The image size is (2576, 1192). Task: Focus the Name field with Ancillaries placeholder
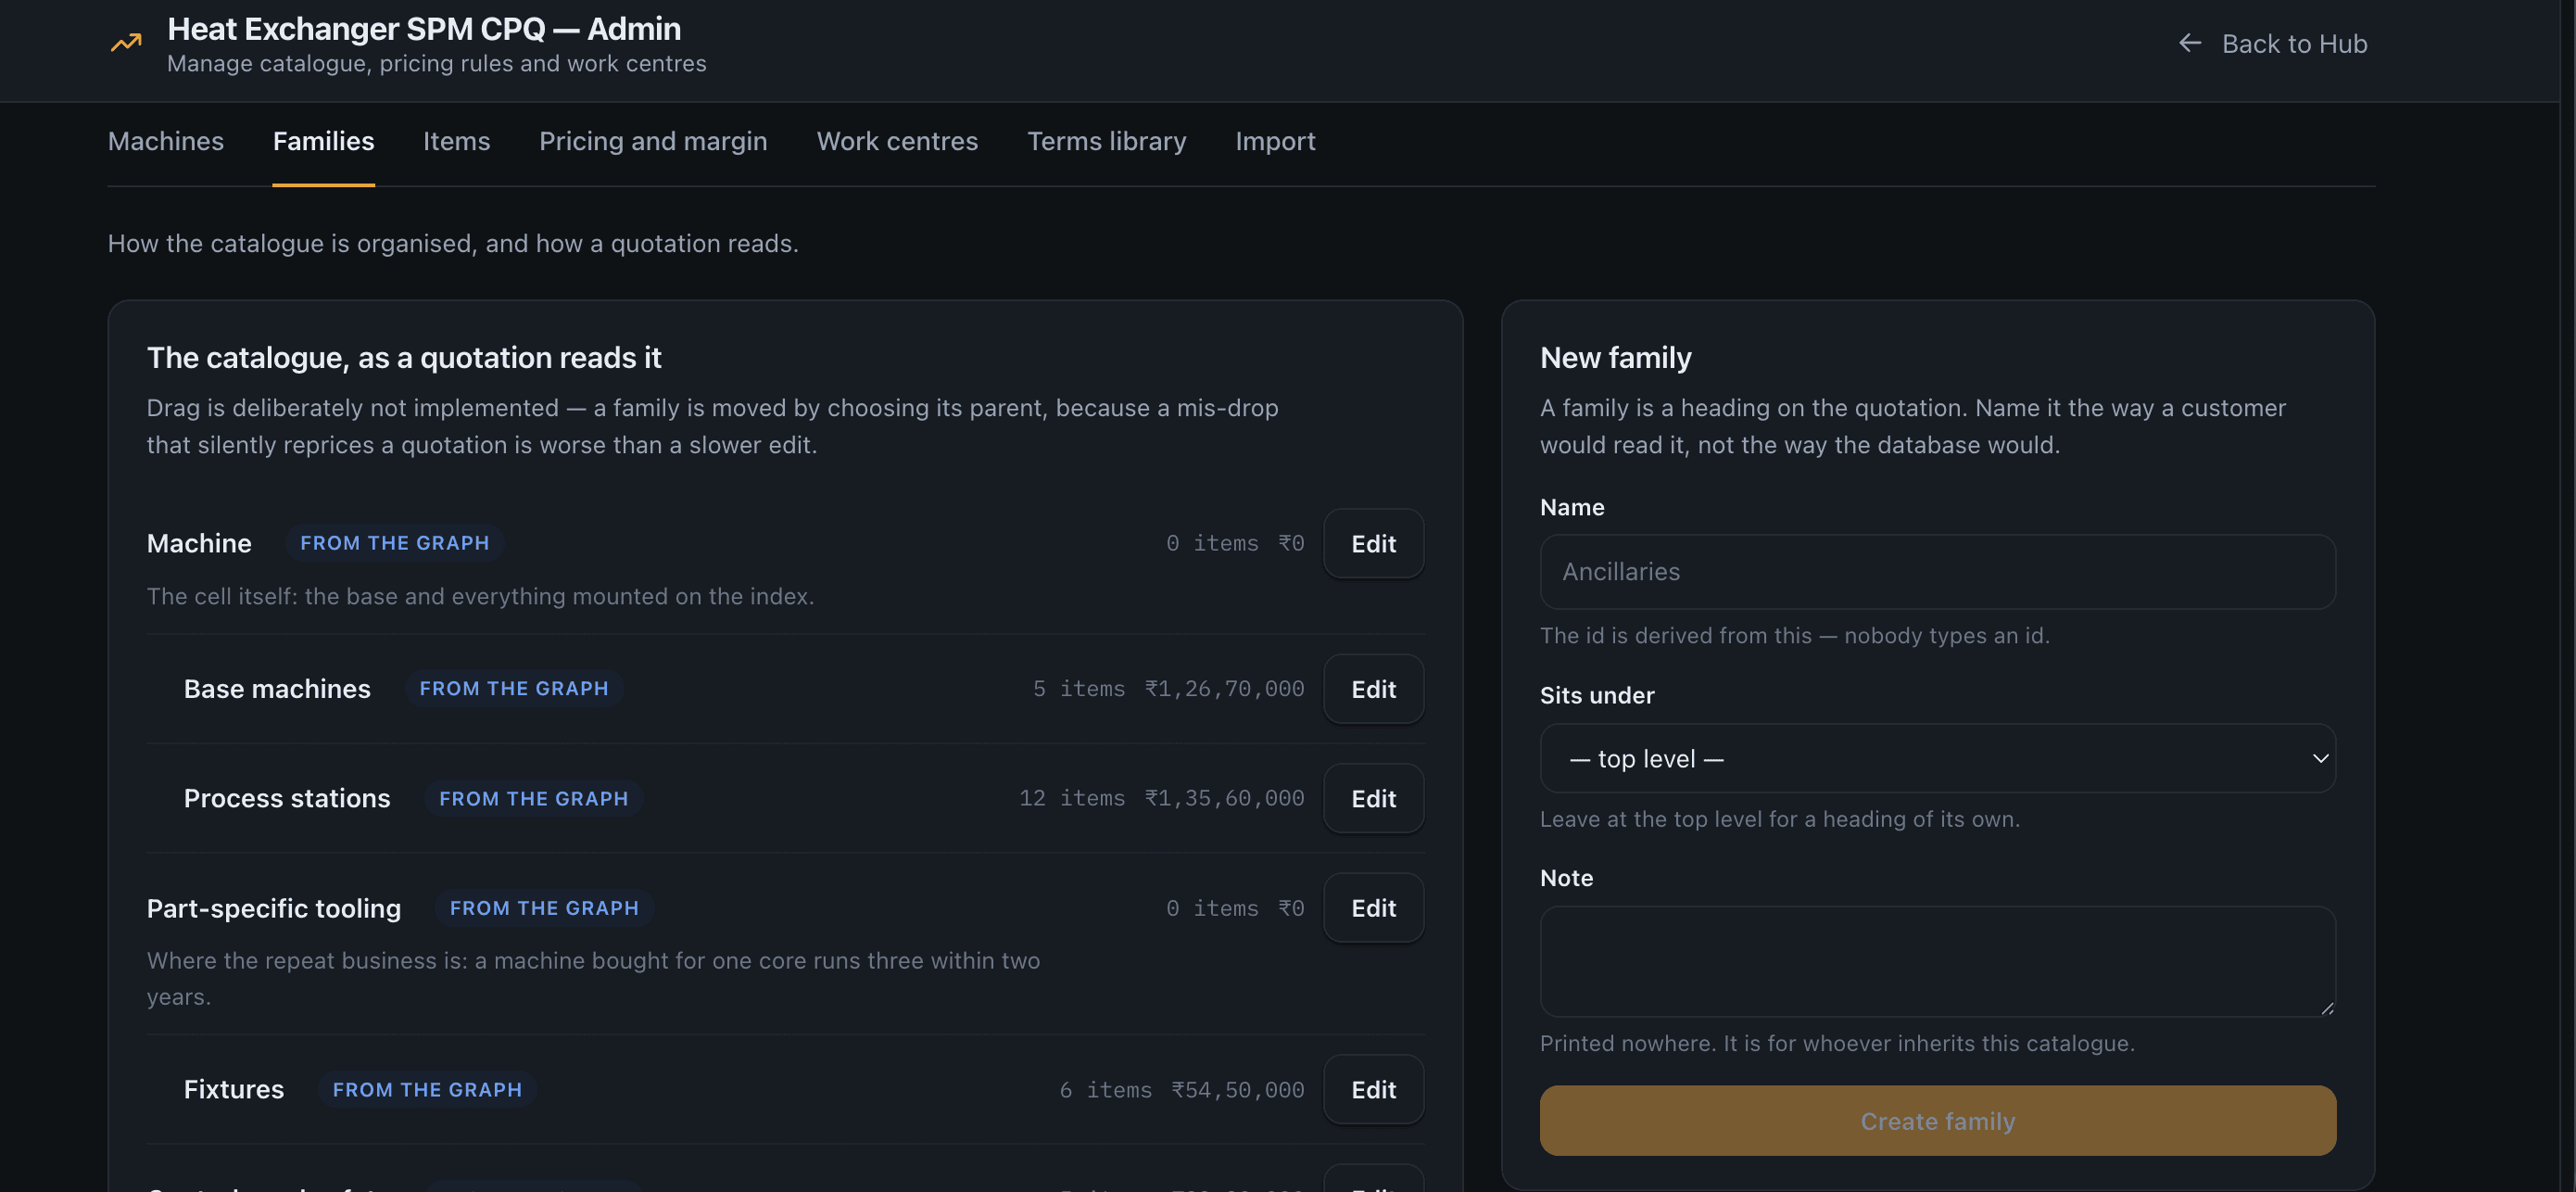[1937, 572]
